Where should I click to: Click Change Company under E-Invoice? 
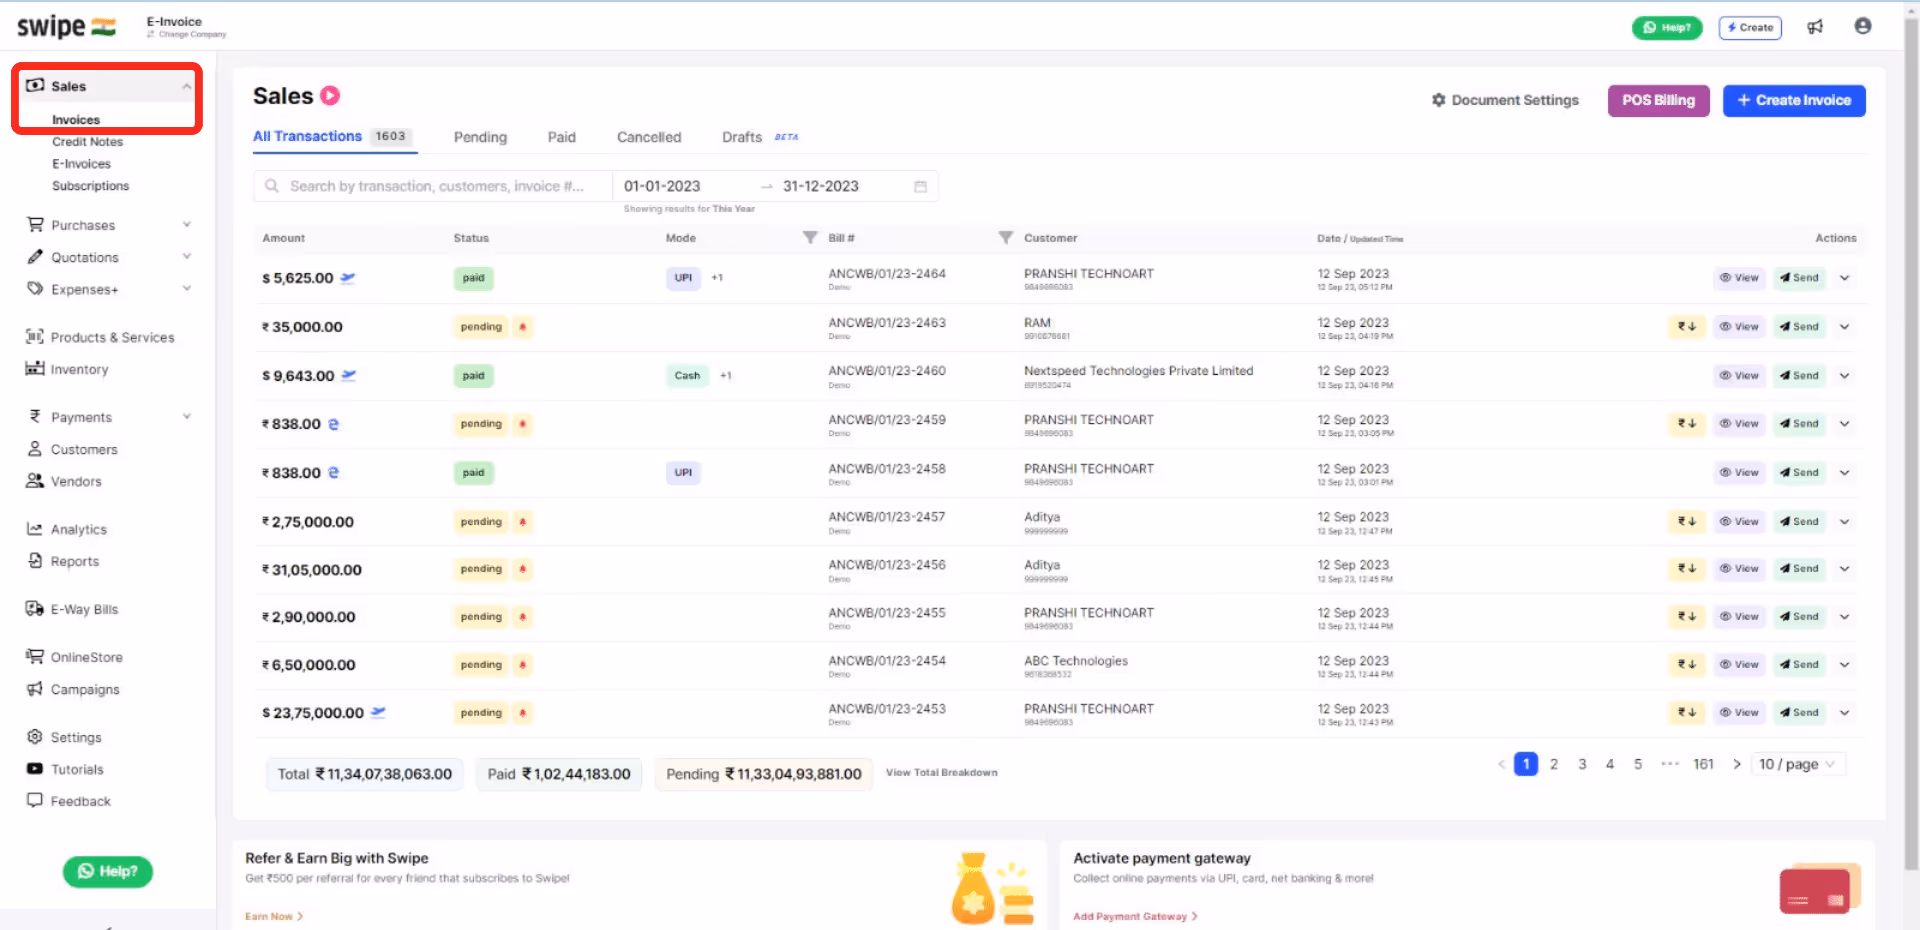coord(187,35)
